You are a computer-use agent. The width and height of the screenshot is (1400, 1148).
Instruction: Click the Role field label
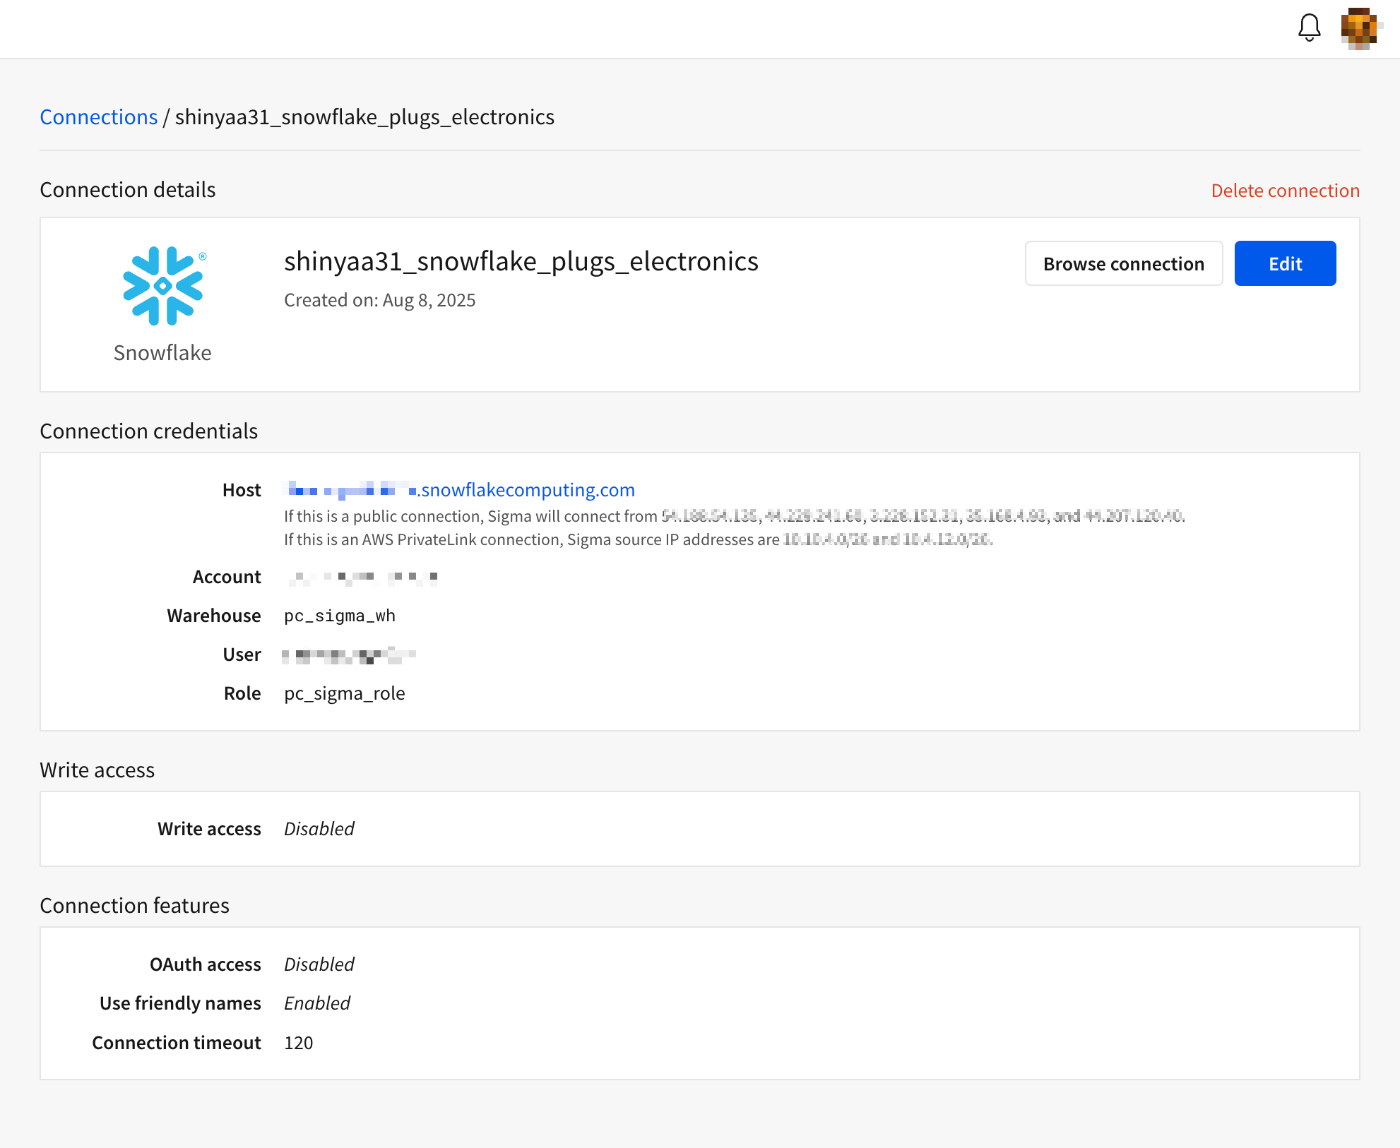click(x=243, y=694)
